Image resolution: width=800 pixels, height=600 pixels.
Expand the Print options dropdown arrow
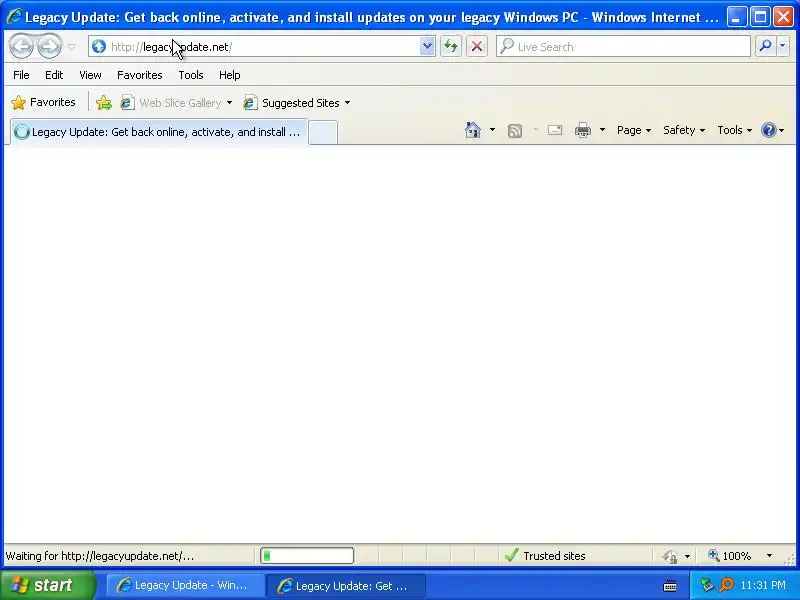point(602,130)
